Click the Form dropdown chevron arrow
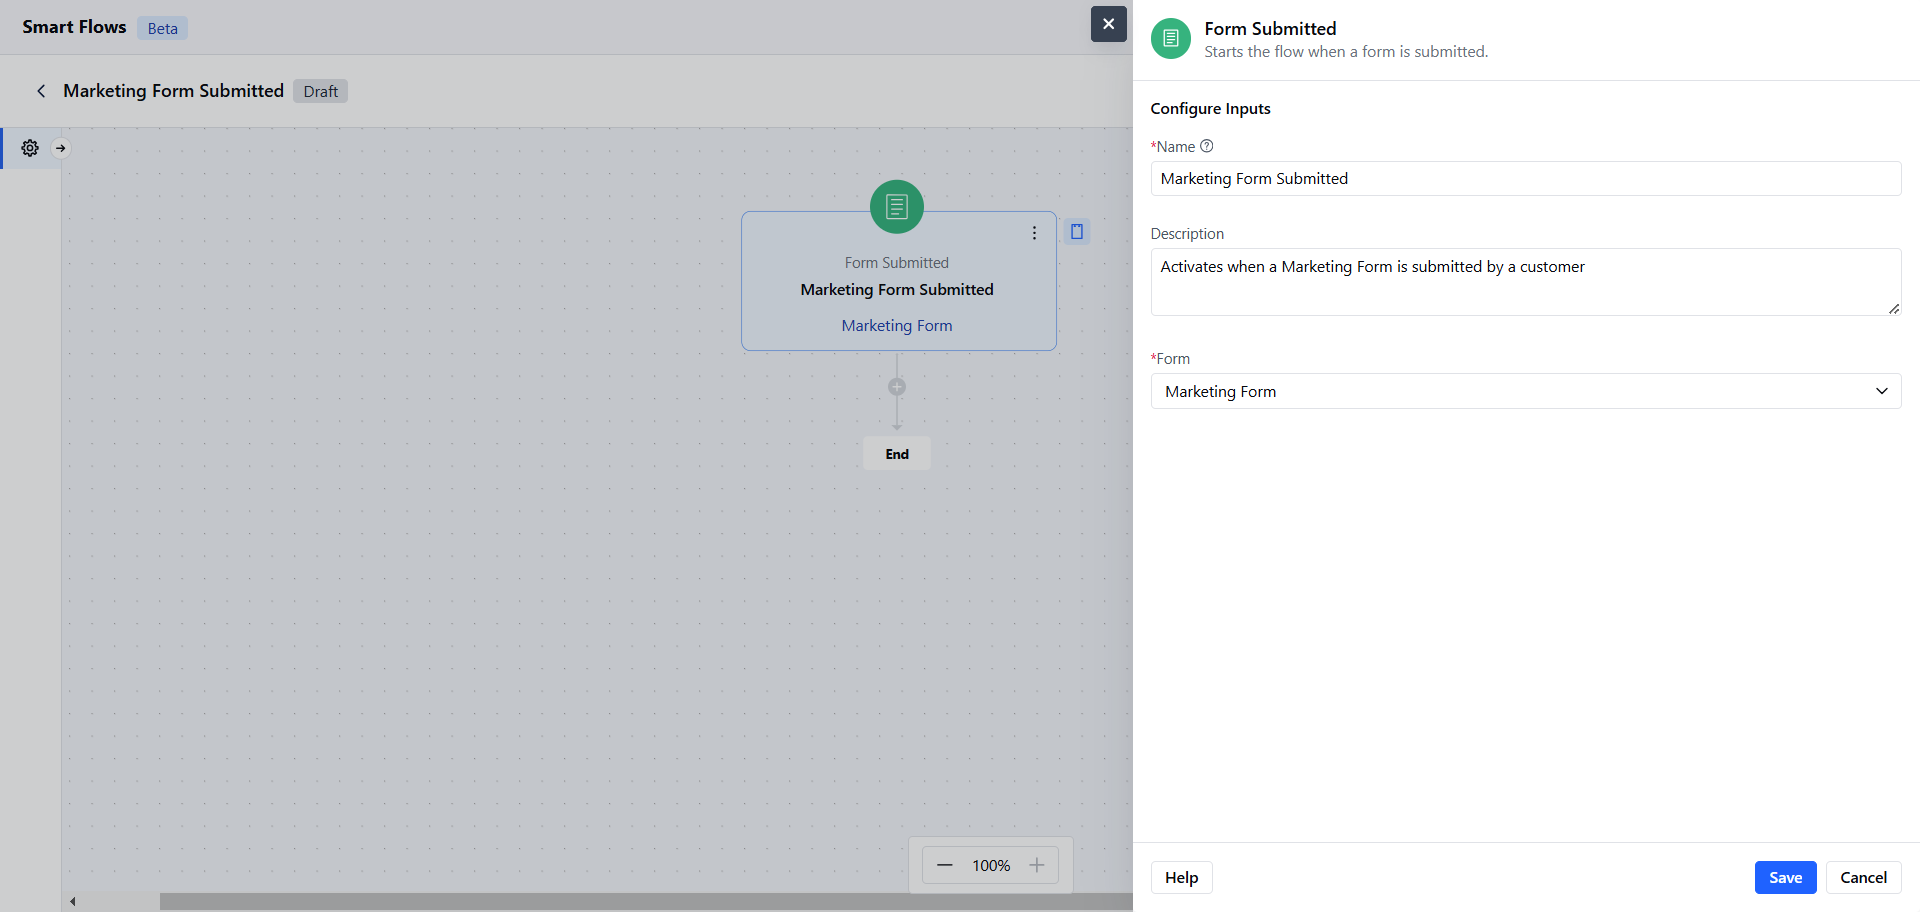This screenshot has height=912, width=1920. tap(1882, 391)
